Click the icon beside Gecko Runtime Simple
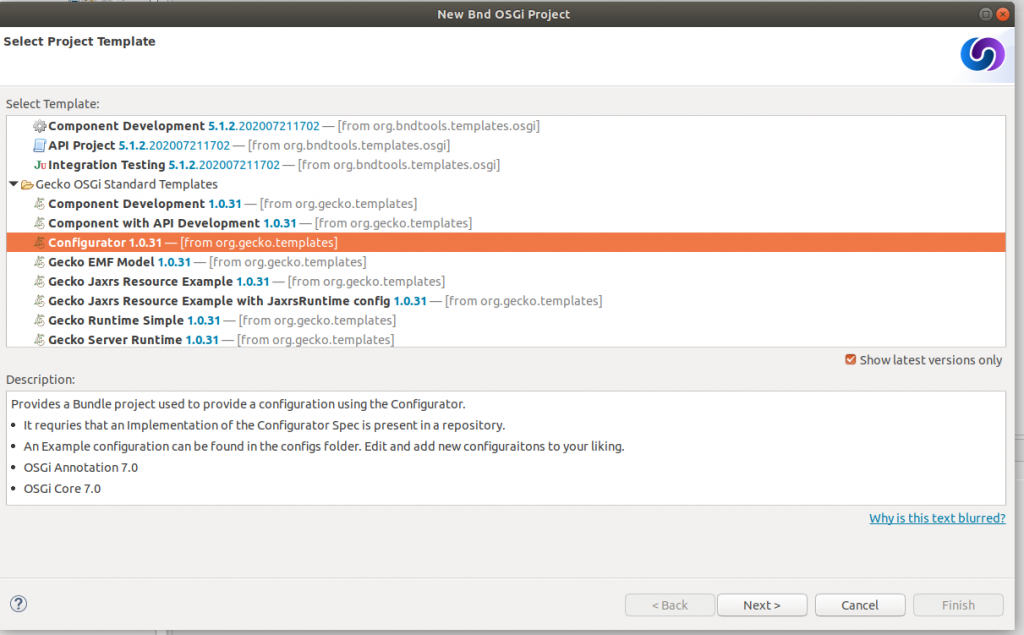The height and width of the screenshot is (635, 1024). [x=40, y=321]
